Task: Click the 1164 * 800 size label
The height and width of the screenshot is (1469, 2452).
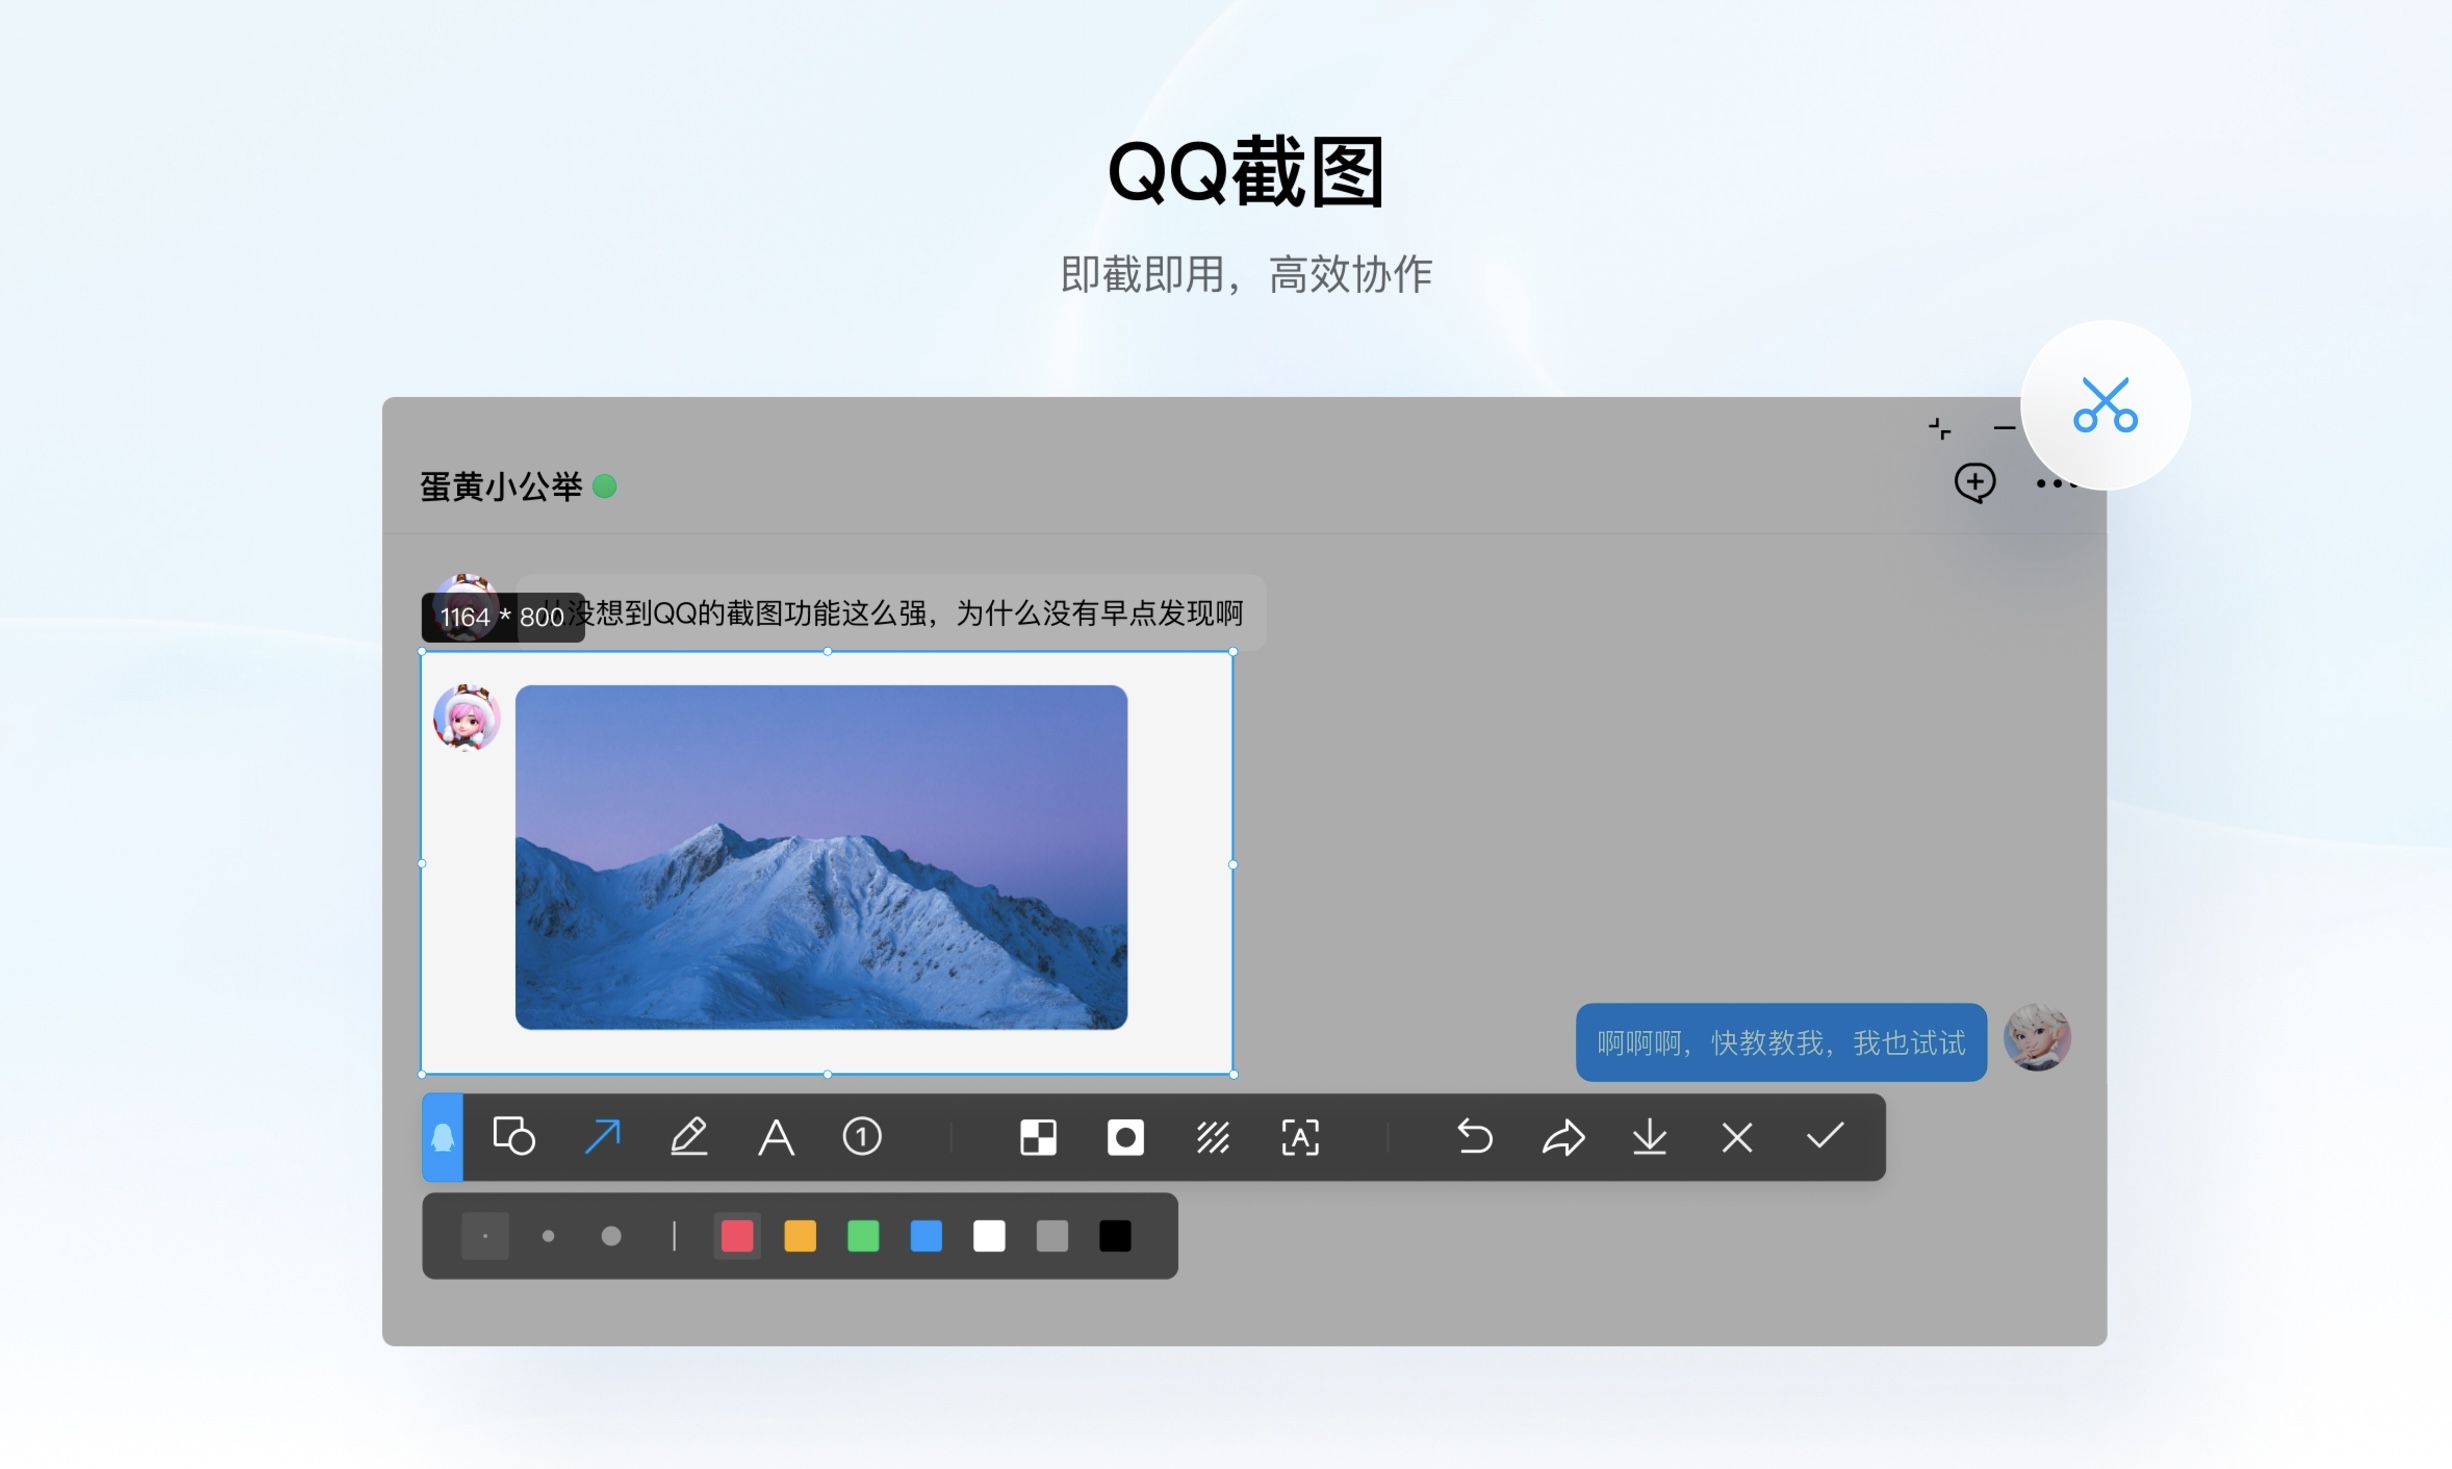Action: 503,617
